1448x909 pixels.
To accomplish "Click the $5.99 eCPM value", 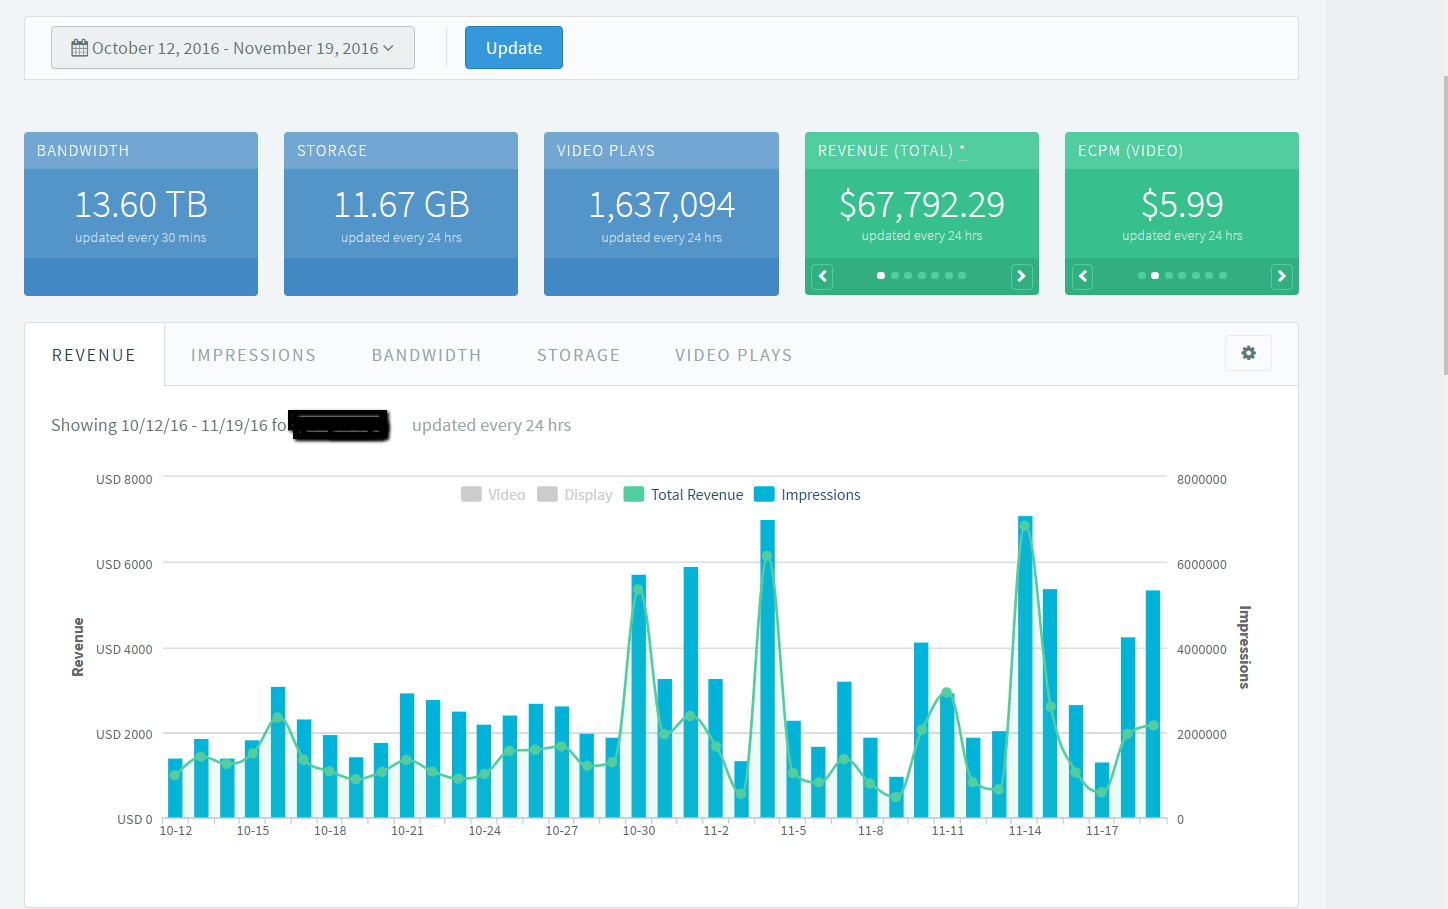I will [x=1182, y=205].
